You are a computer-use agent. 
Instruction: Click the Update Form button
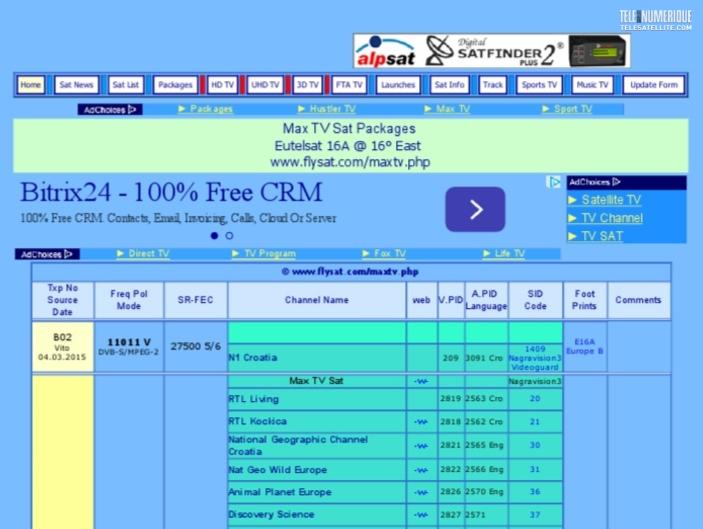click(655, 85)
